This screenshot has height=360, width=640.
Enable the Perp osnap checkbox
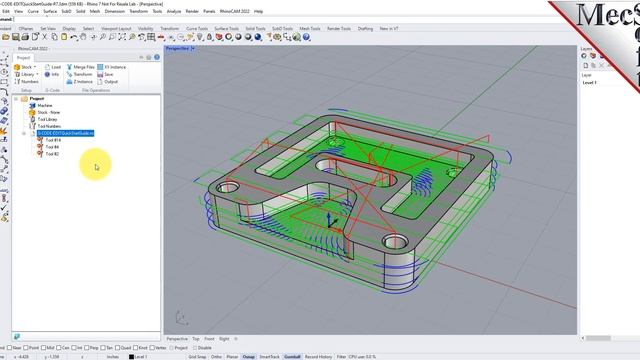pos(87,348)
